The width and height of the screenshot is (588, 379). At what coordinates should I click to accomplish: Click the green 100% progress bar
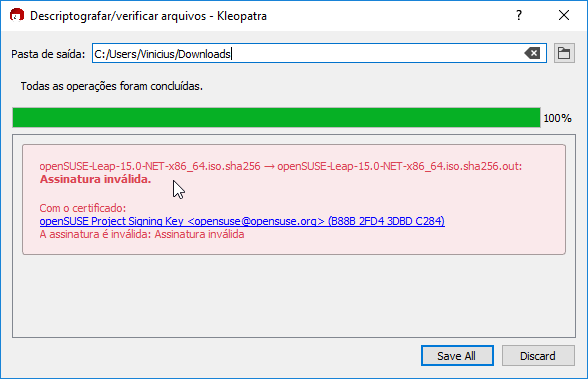[x=276, y=118]
